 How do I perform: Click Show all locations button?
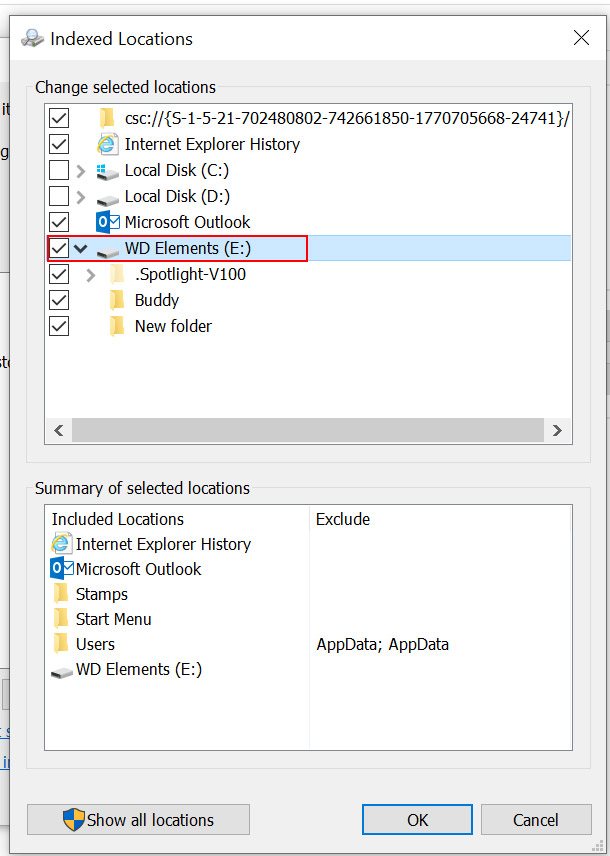click(138, 820)
